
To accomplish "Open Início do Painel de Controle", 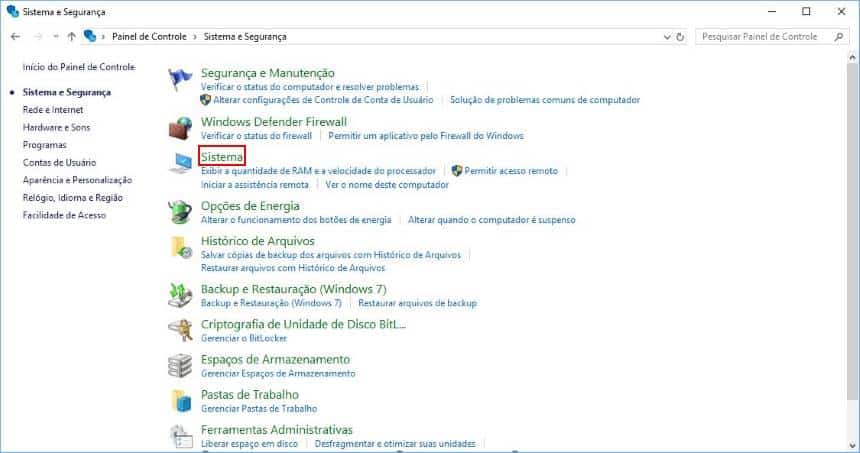I will coord(79,67).
